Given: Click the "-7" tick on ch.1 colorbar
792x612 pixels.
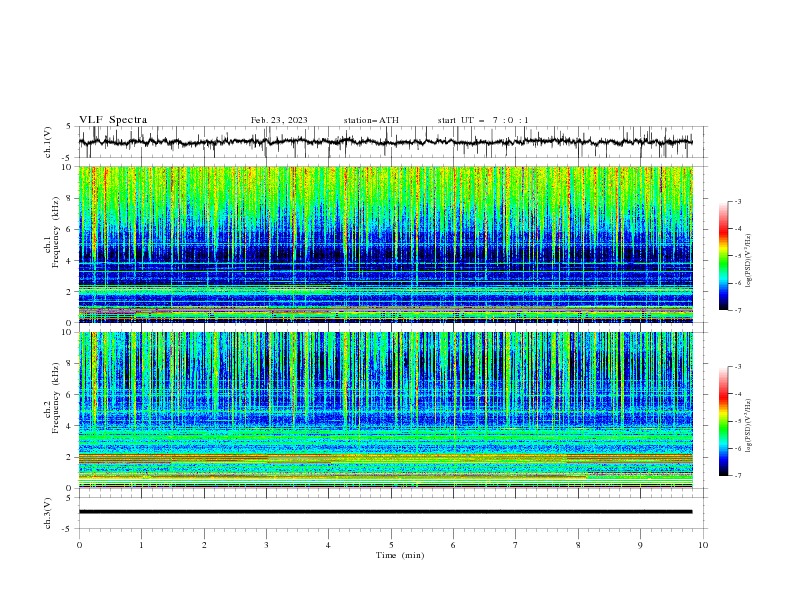Looking at the screenshot, I should pyautogui.click(x=737, y=310).
